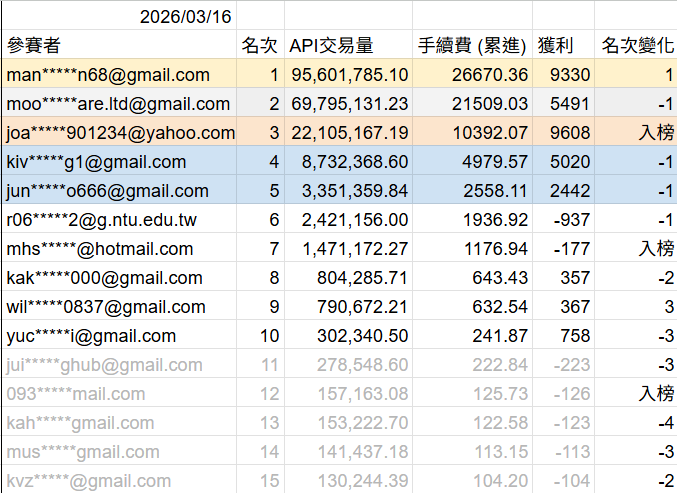Screen dimensions: 677x493
Task: Click profit value 758
Action: click(x=575, y=336)
